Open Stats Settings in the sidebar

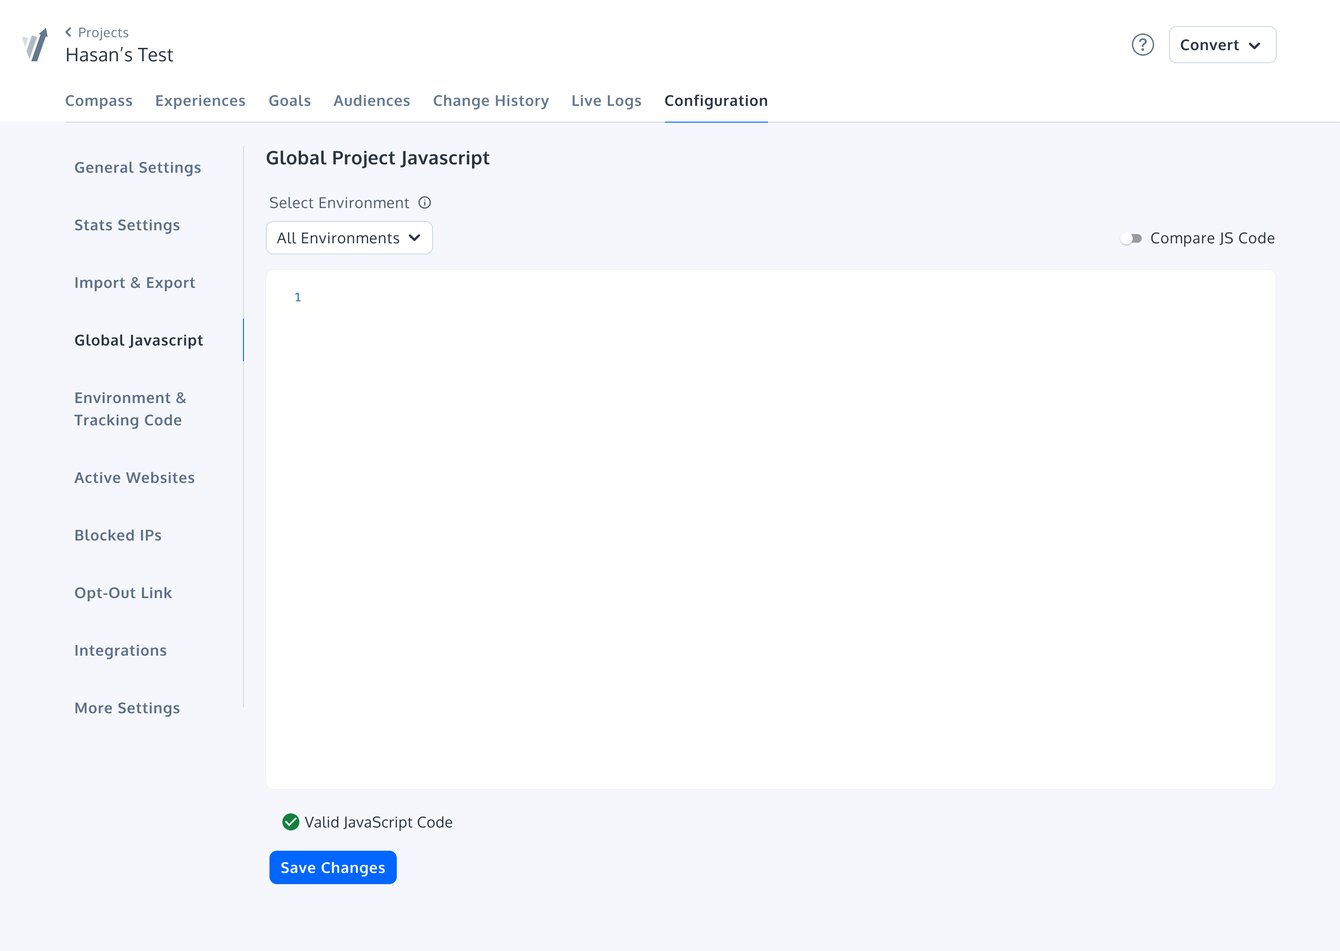click(x=127, y=225)
